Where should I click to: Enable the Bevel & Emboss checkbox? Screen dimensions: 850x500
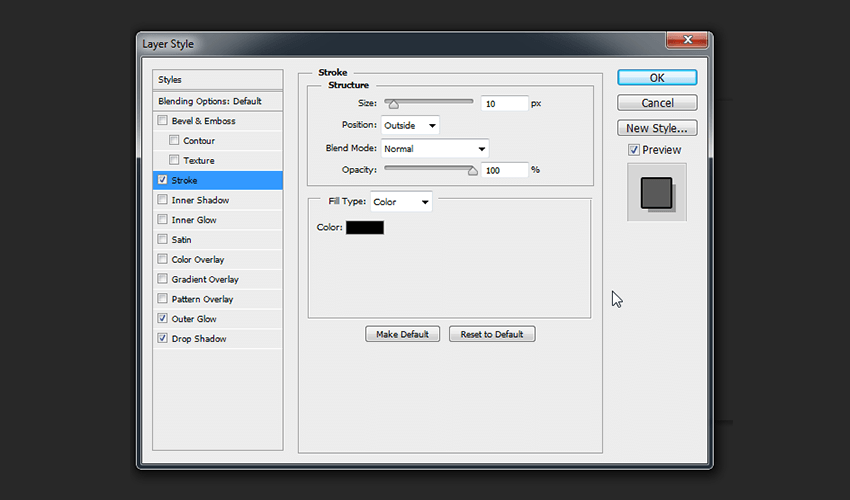pos(162,120)
